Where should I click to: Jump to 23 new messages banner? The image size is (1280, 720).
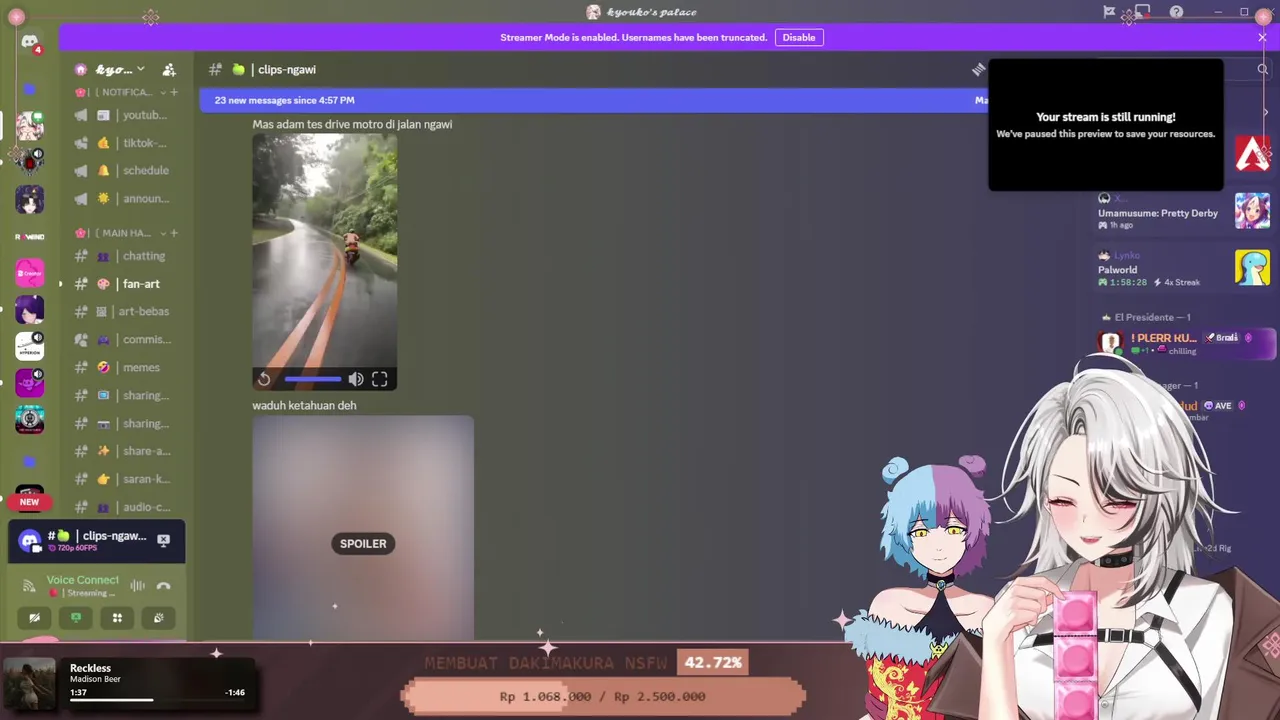(x=595, y=100)
